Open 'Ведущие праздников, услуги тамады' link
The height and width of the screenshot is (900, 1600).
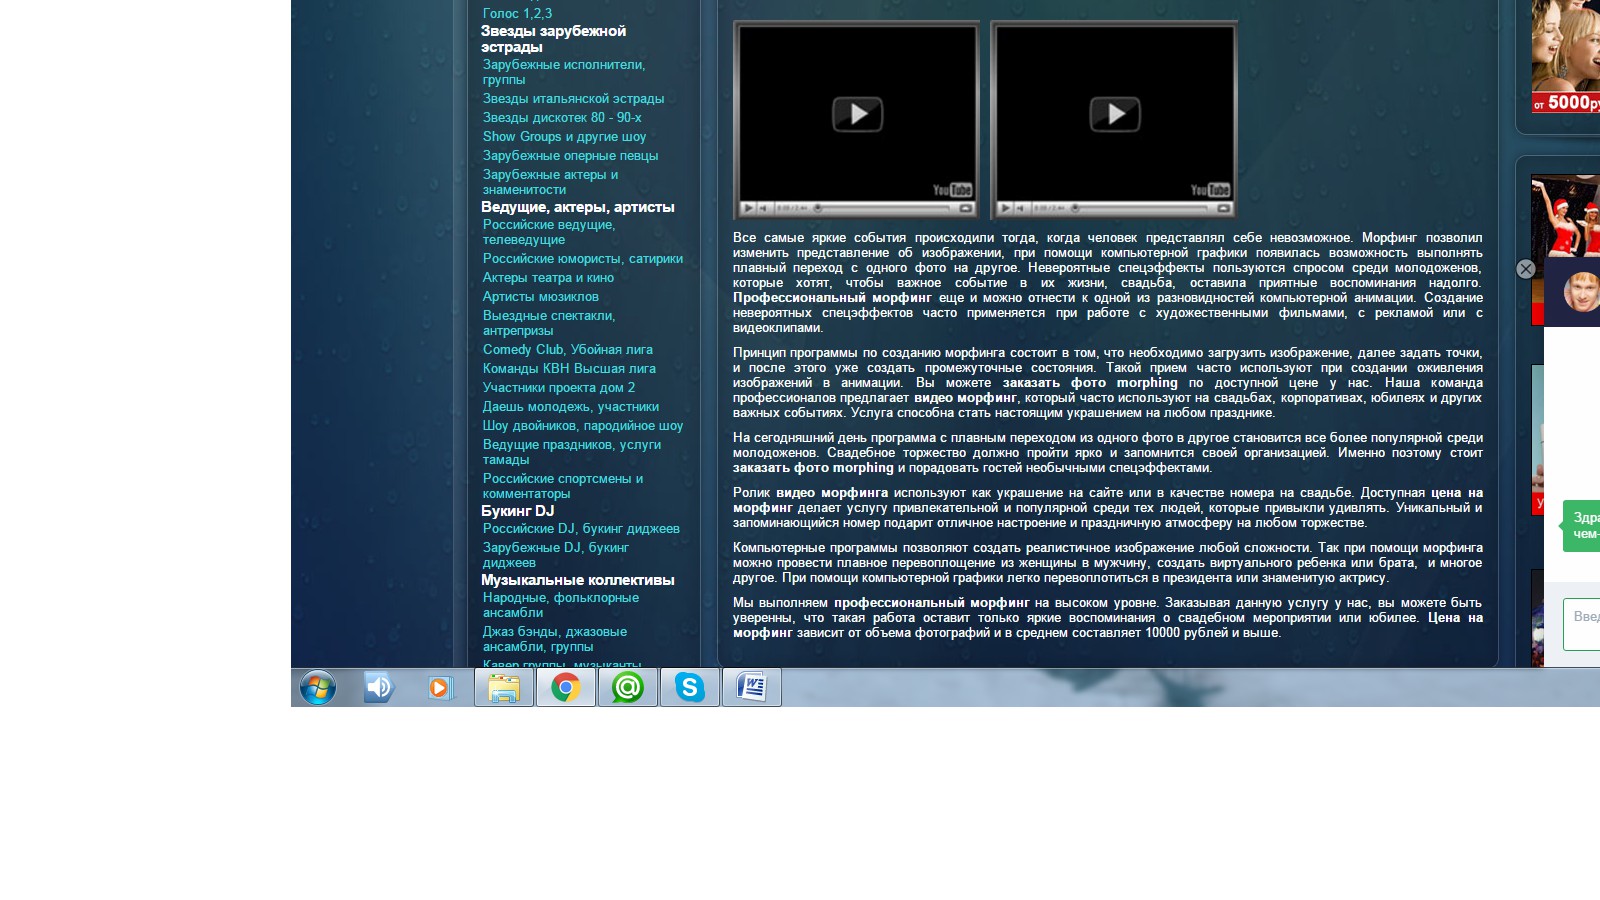tap(572, 452)
